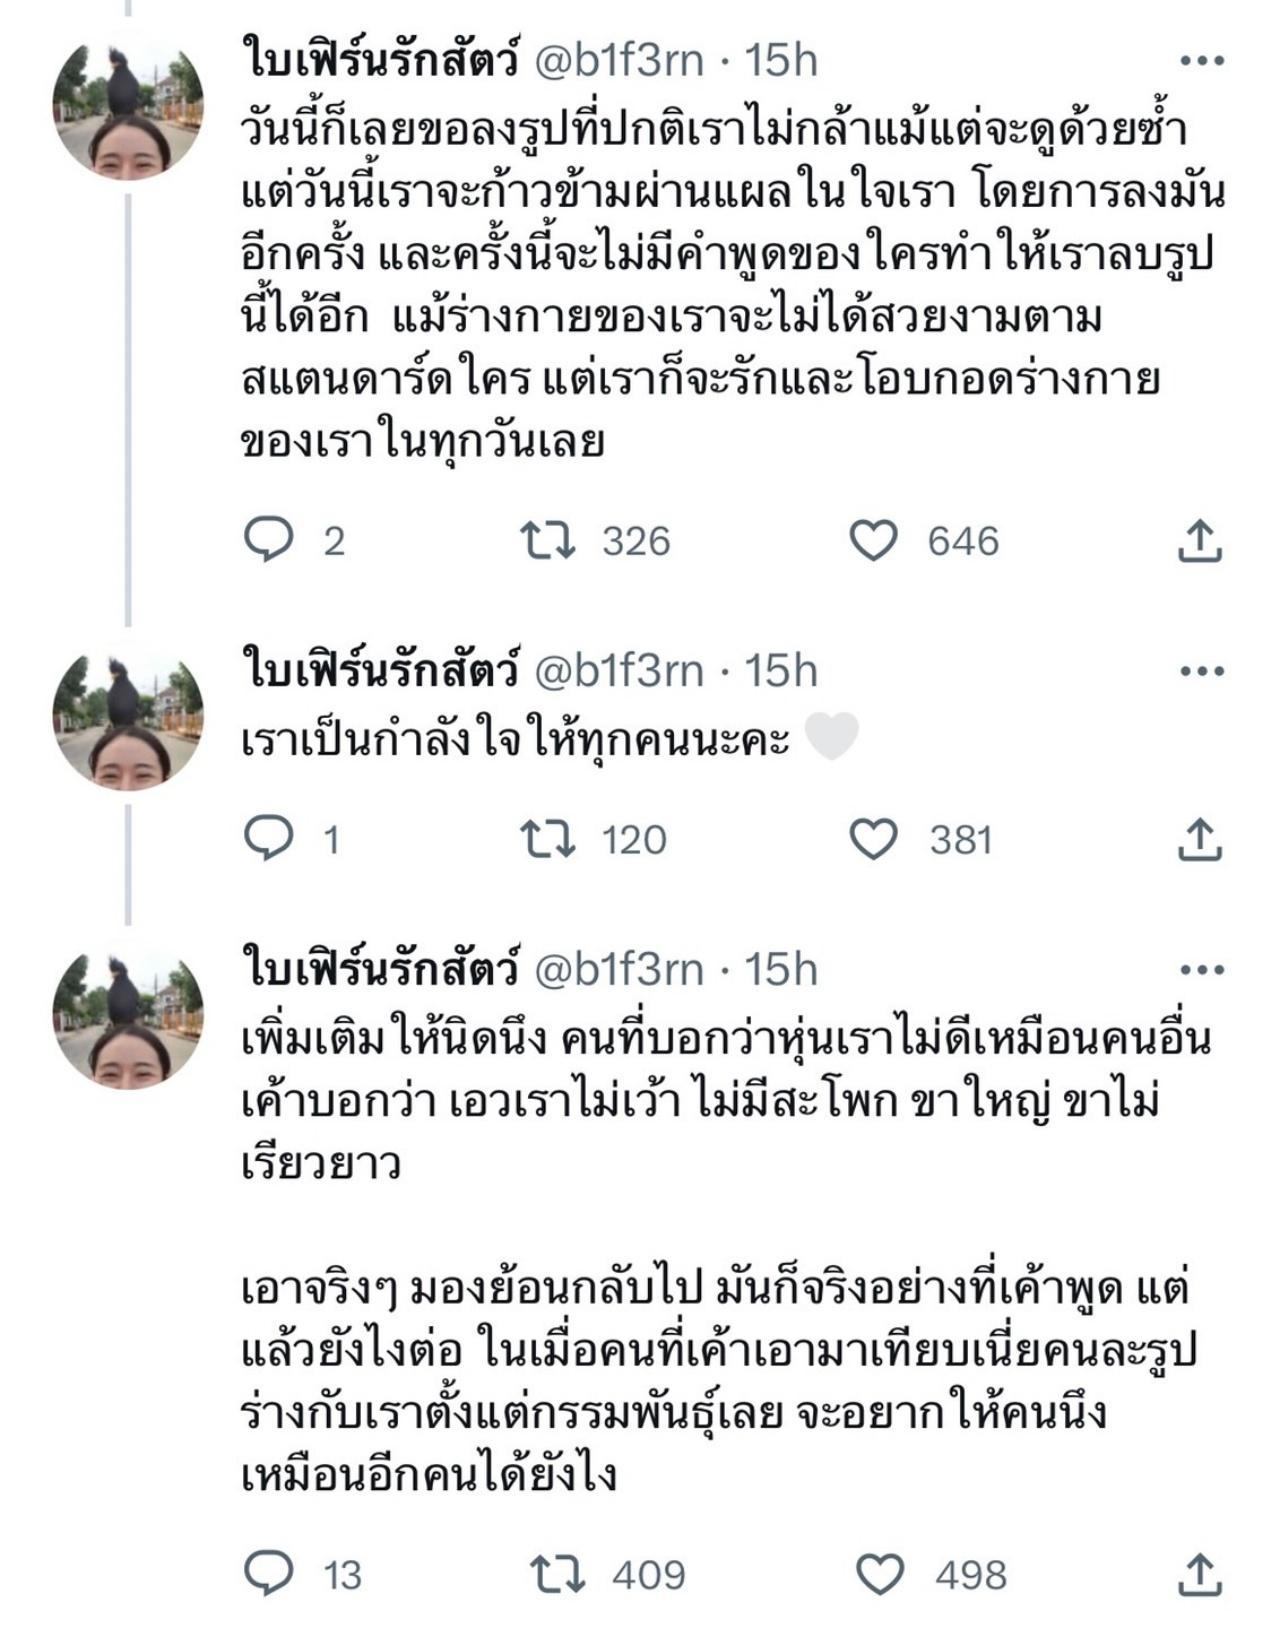Share the third tweet in the thread
The width and height of the screenshot is (1280, 1637).
click(1199, 1575)
